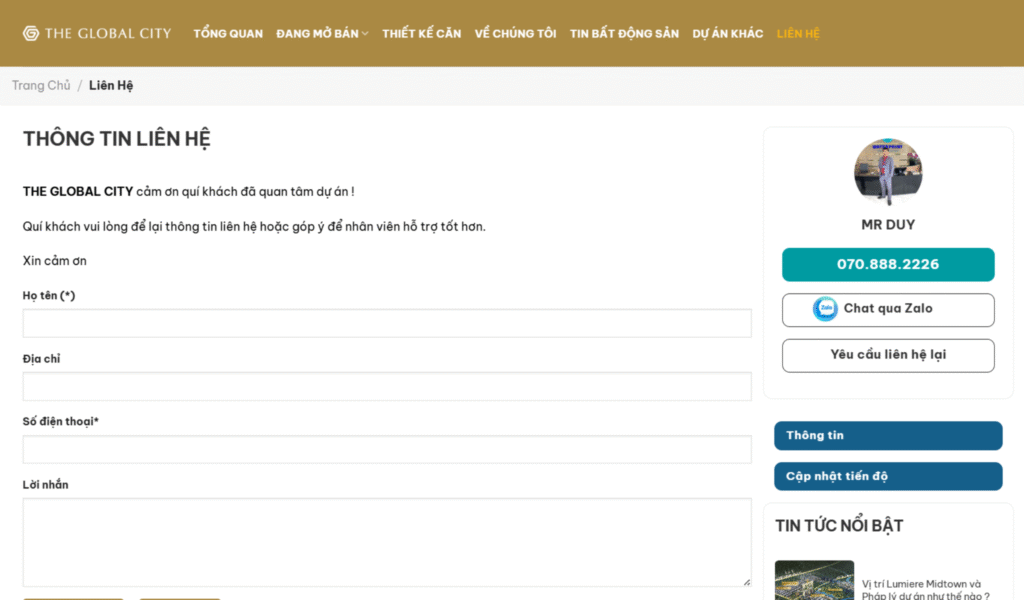Viewport: 1024px width, 600px height.
Task: Click the Lumiere Midtown news thumbnail
Action: coord(814,581)
